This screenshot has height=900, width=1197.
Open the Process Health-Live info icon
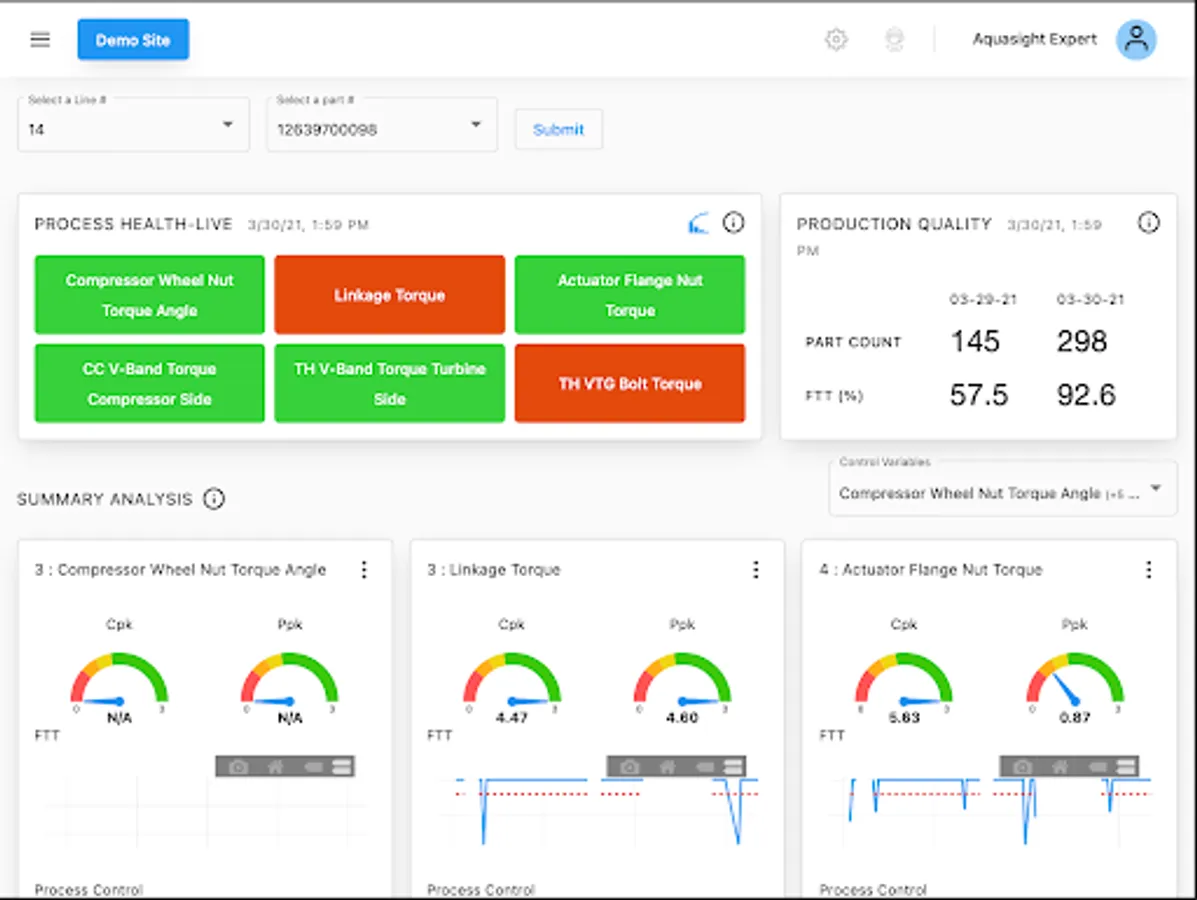733,222
